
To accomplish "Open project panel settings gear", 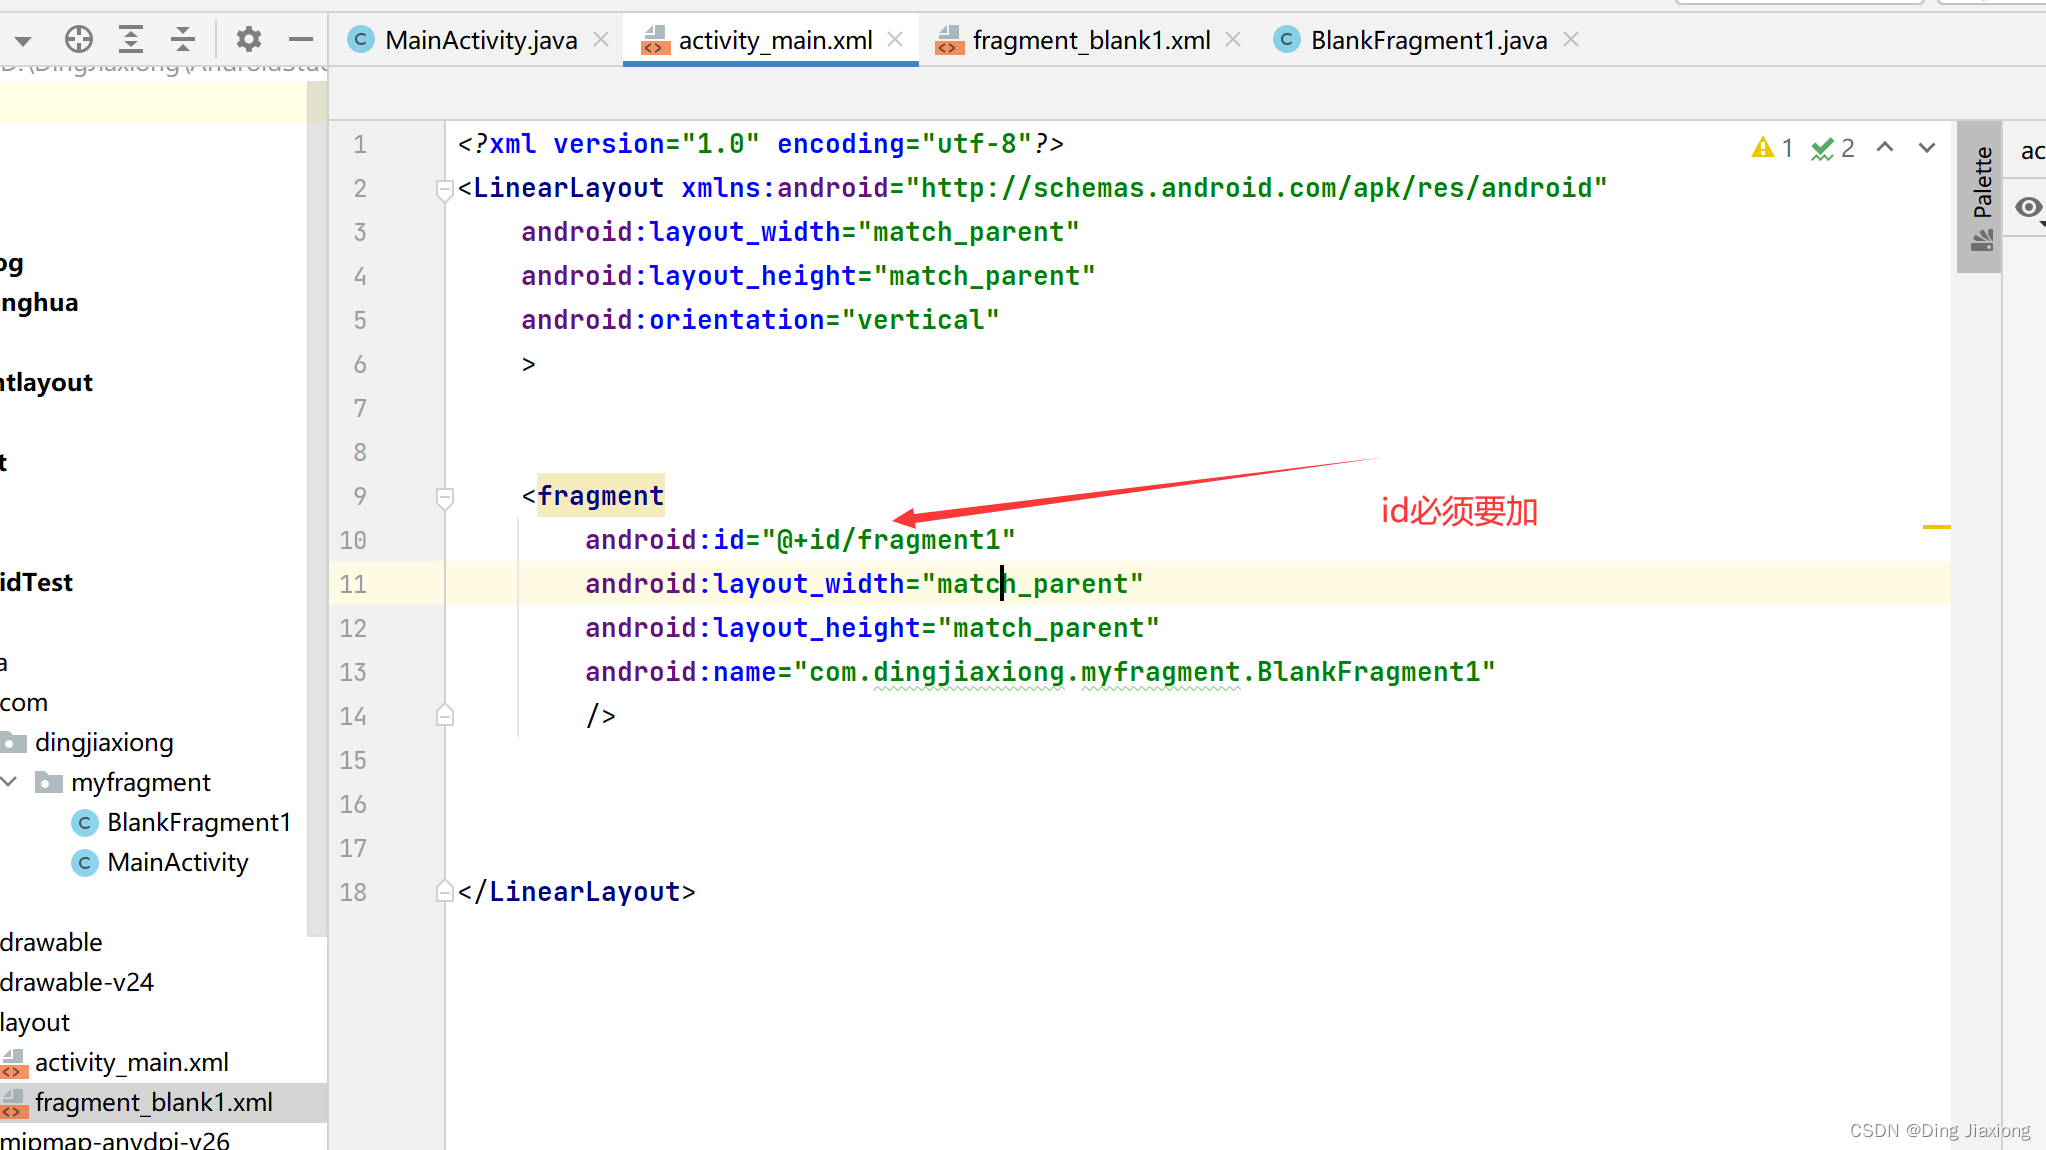I will pyautogui.click(x=248, y=40).
